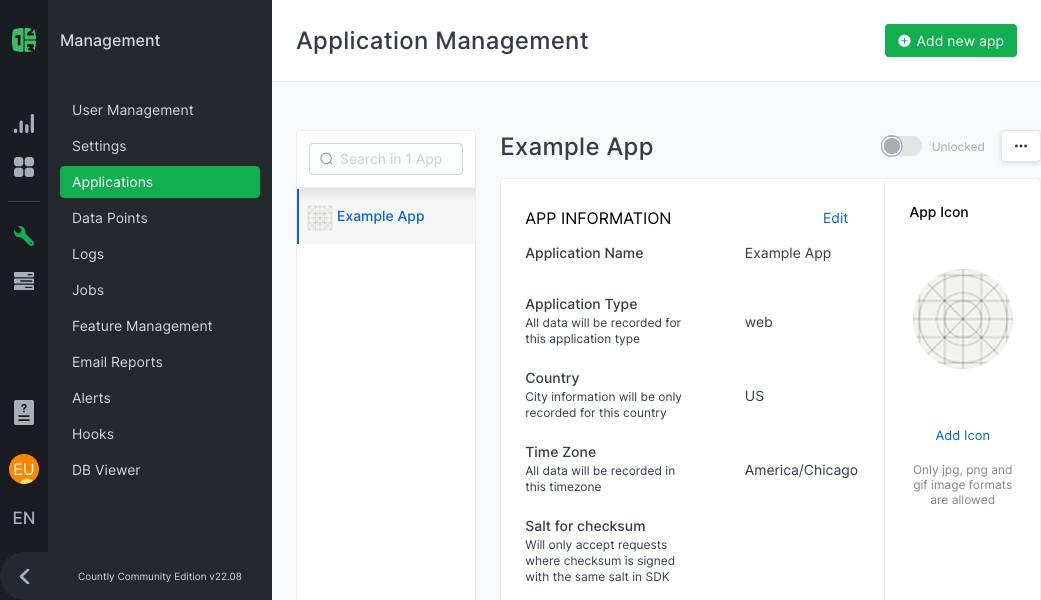Click the EU user avatar

pos(24,469)
